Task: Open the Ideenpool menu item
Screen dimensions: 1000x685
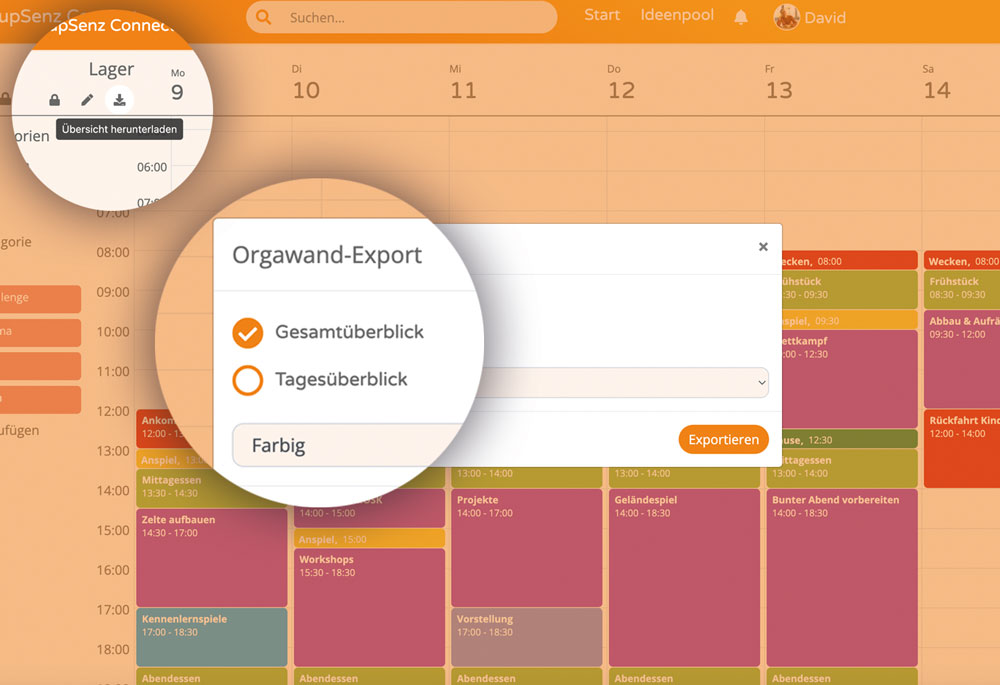Action: (677, 15)
